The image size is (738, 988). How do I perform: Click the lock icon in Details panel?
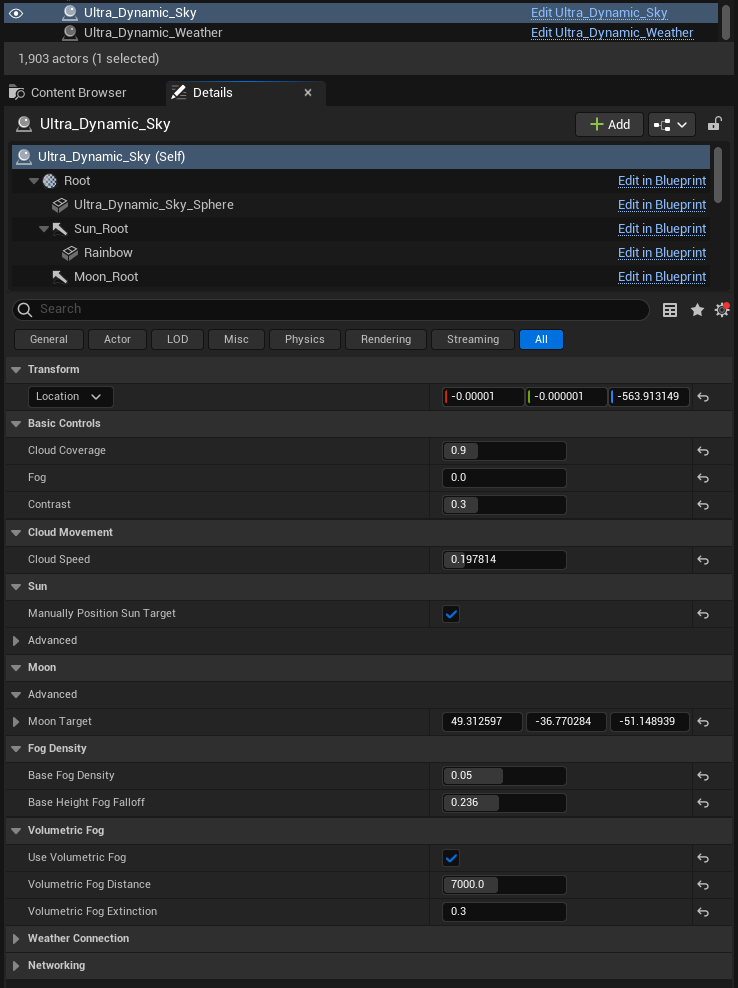[x=714, y=124]
